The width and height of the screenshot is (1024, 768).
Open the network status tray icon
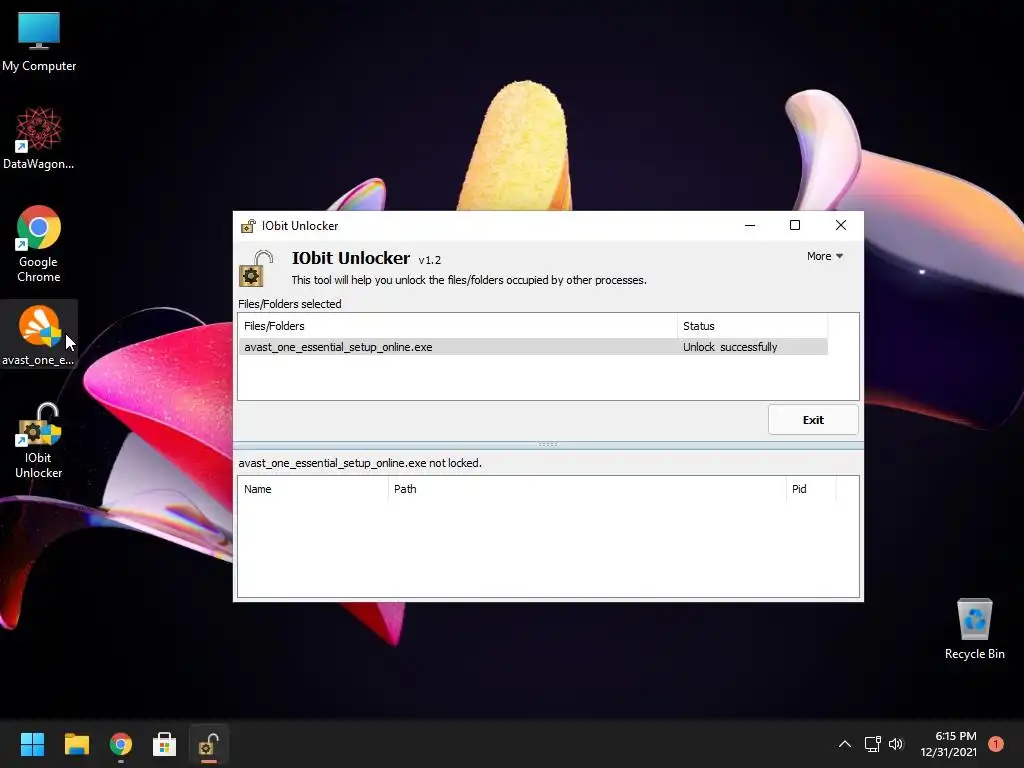872,744
